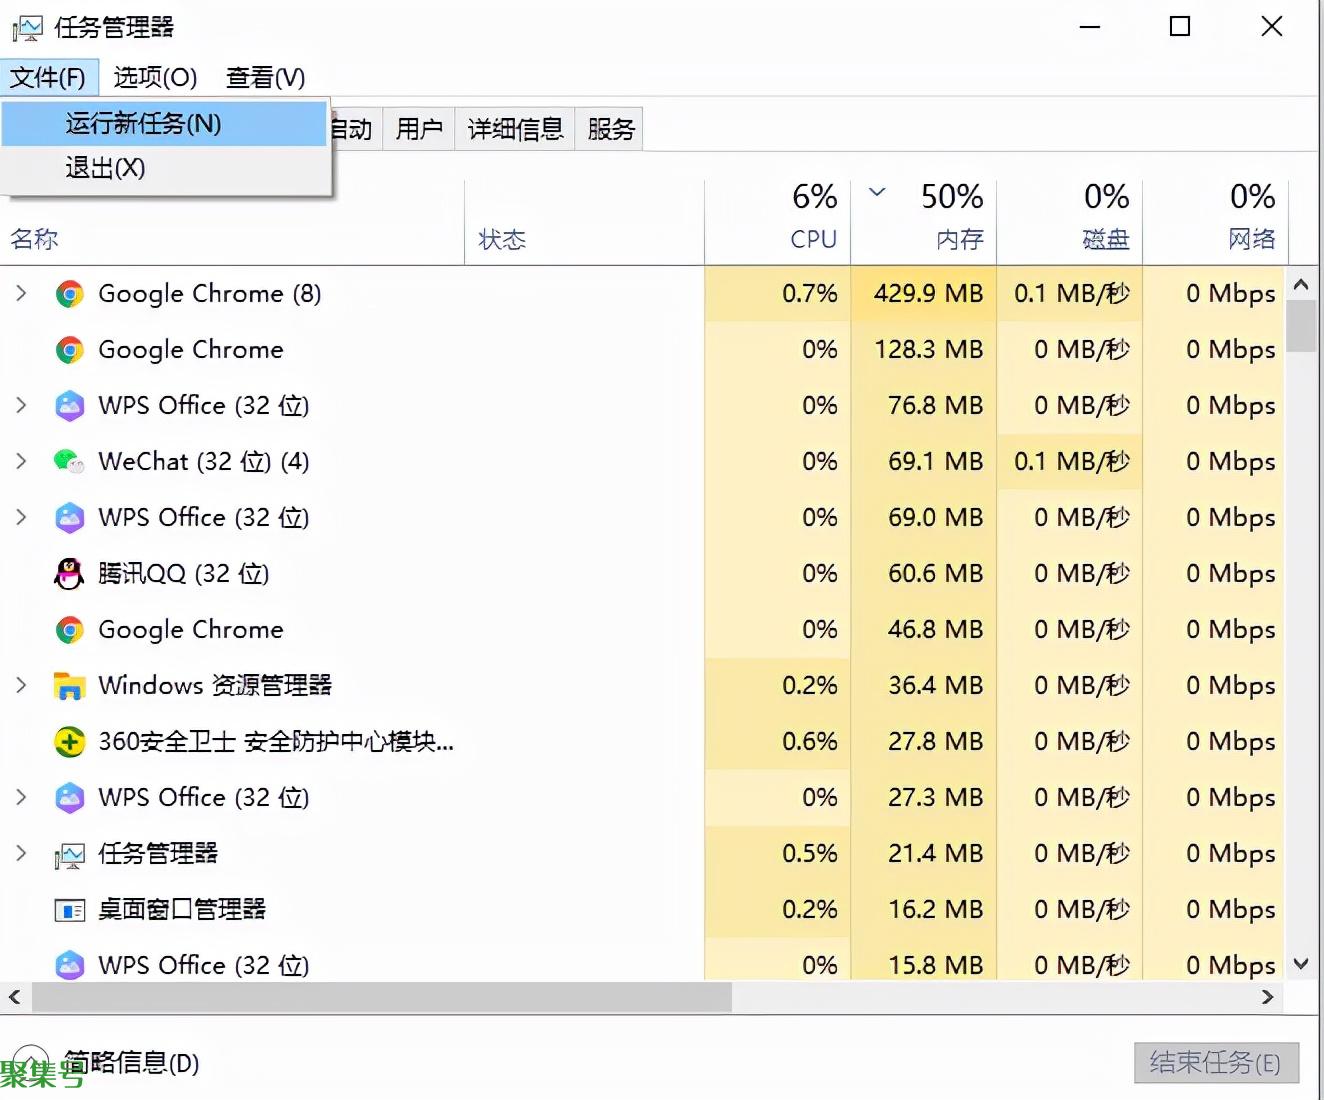Expand the Windows 资源管理器 process

coord(21,685)
